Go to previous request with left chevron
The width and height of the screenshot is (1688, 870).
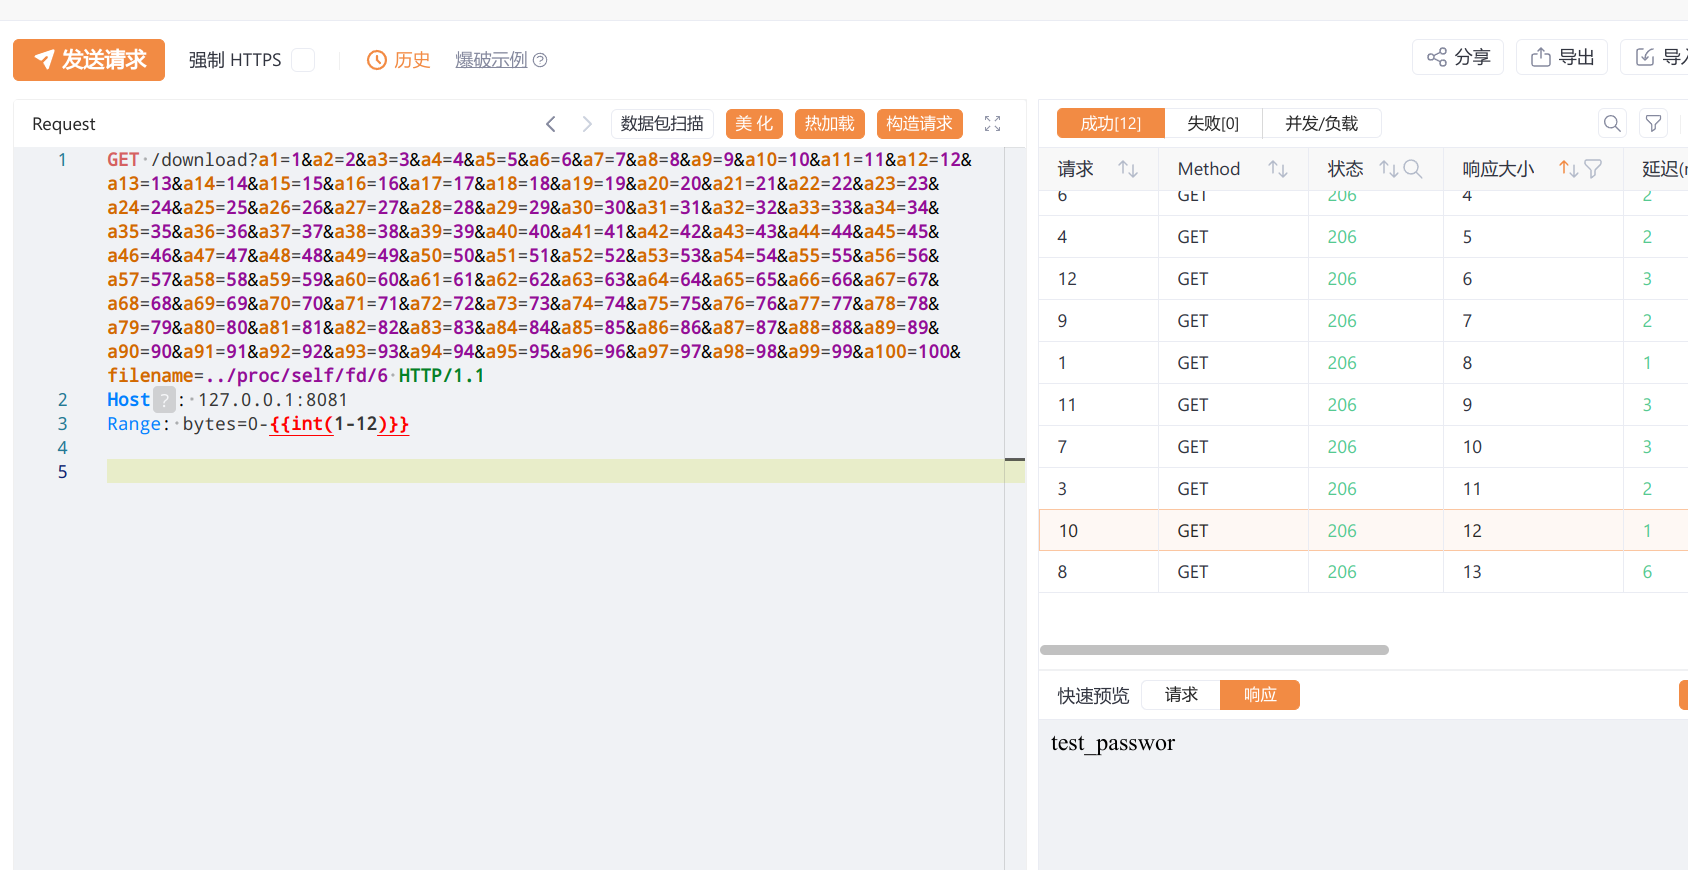tap(551, 124)
